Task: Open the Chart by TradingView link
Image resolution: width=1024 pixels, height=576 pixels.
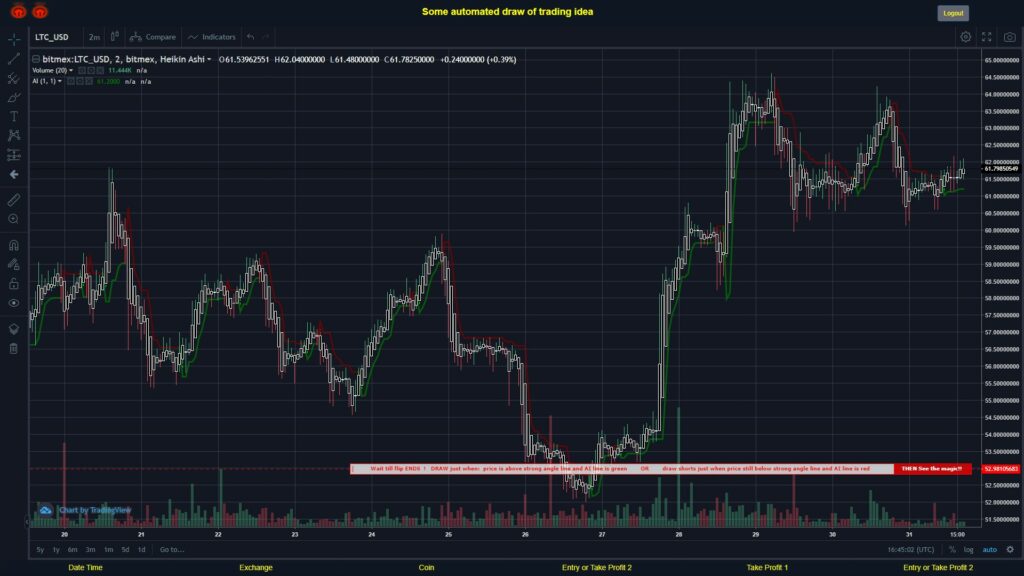Action: click(x=95, y=510)
